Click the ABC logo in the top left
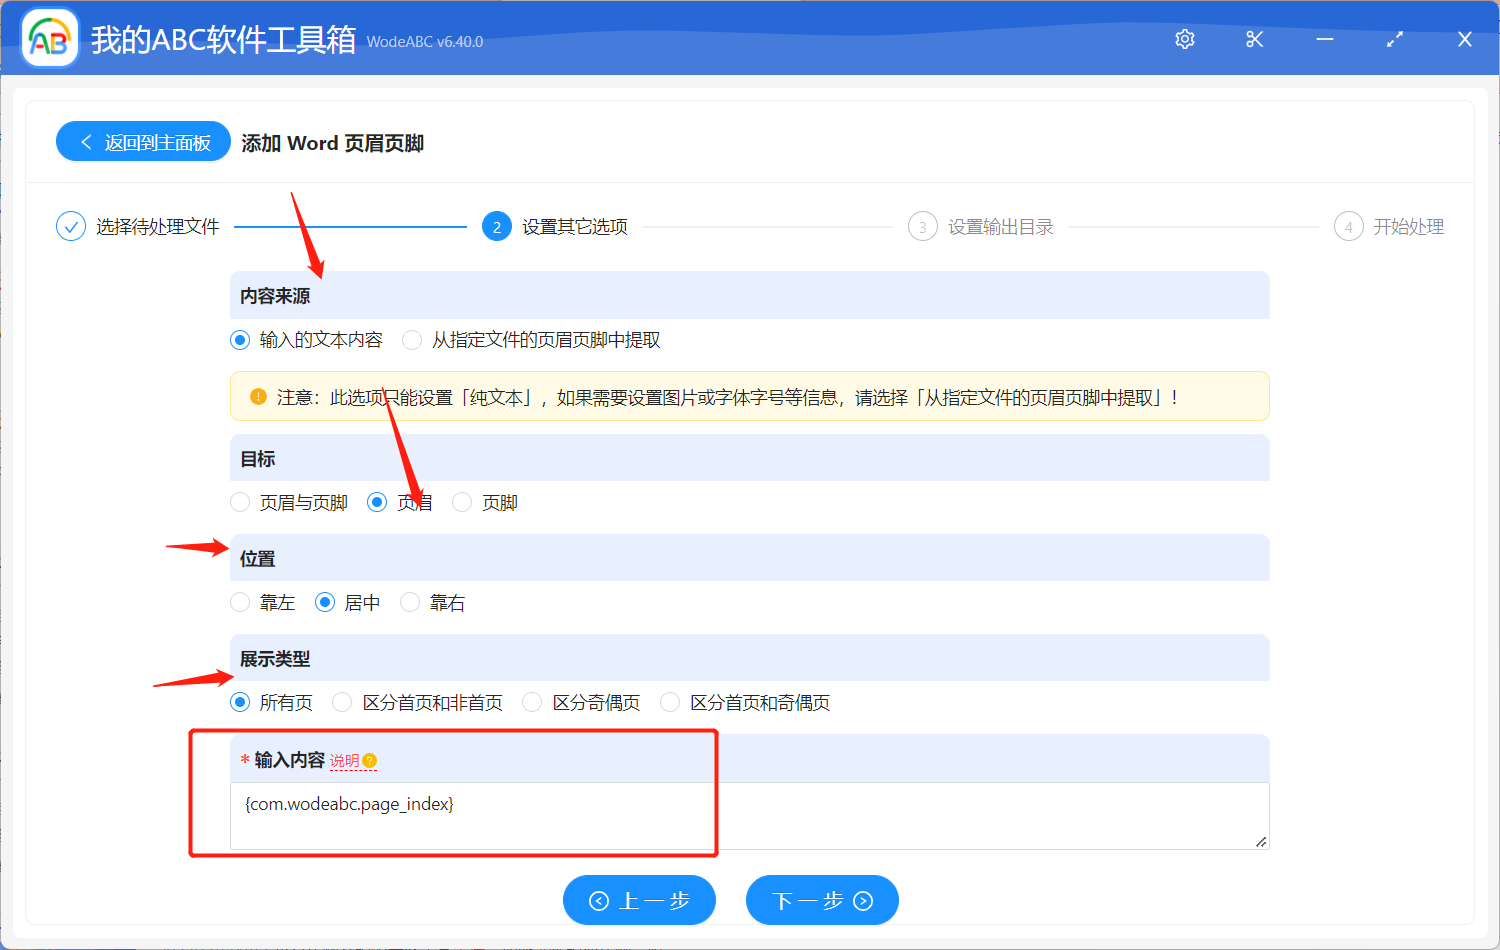Image resolution: width=1500 pixels, height=950 pixels. coord(49,38)
